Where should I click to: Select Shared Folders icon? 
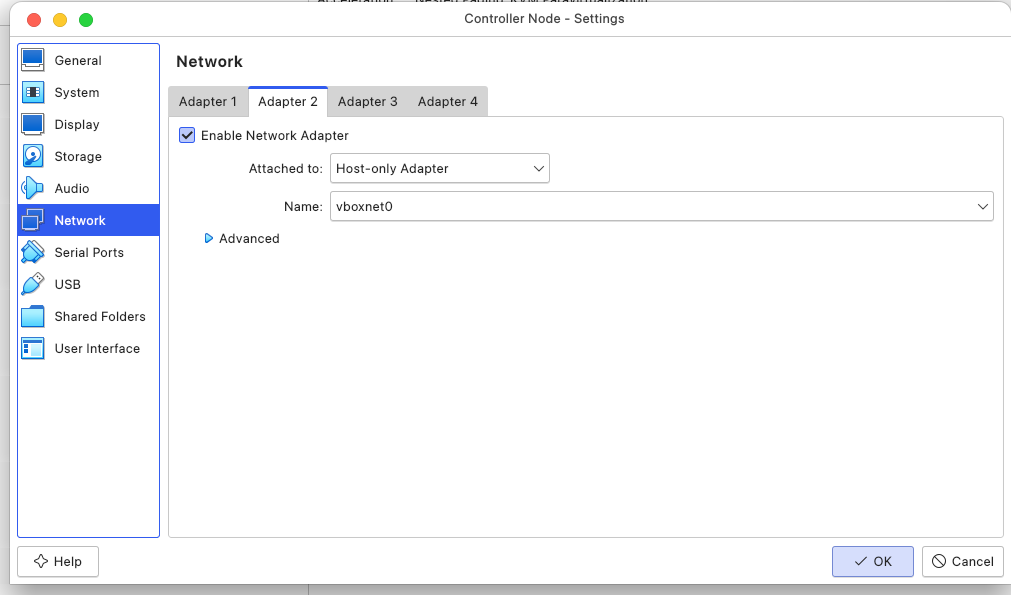click(33, 316)
